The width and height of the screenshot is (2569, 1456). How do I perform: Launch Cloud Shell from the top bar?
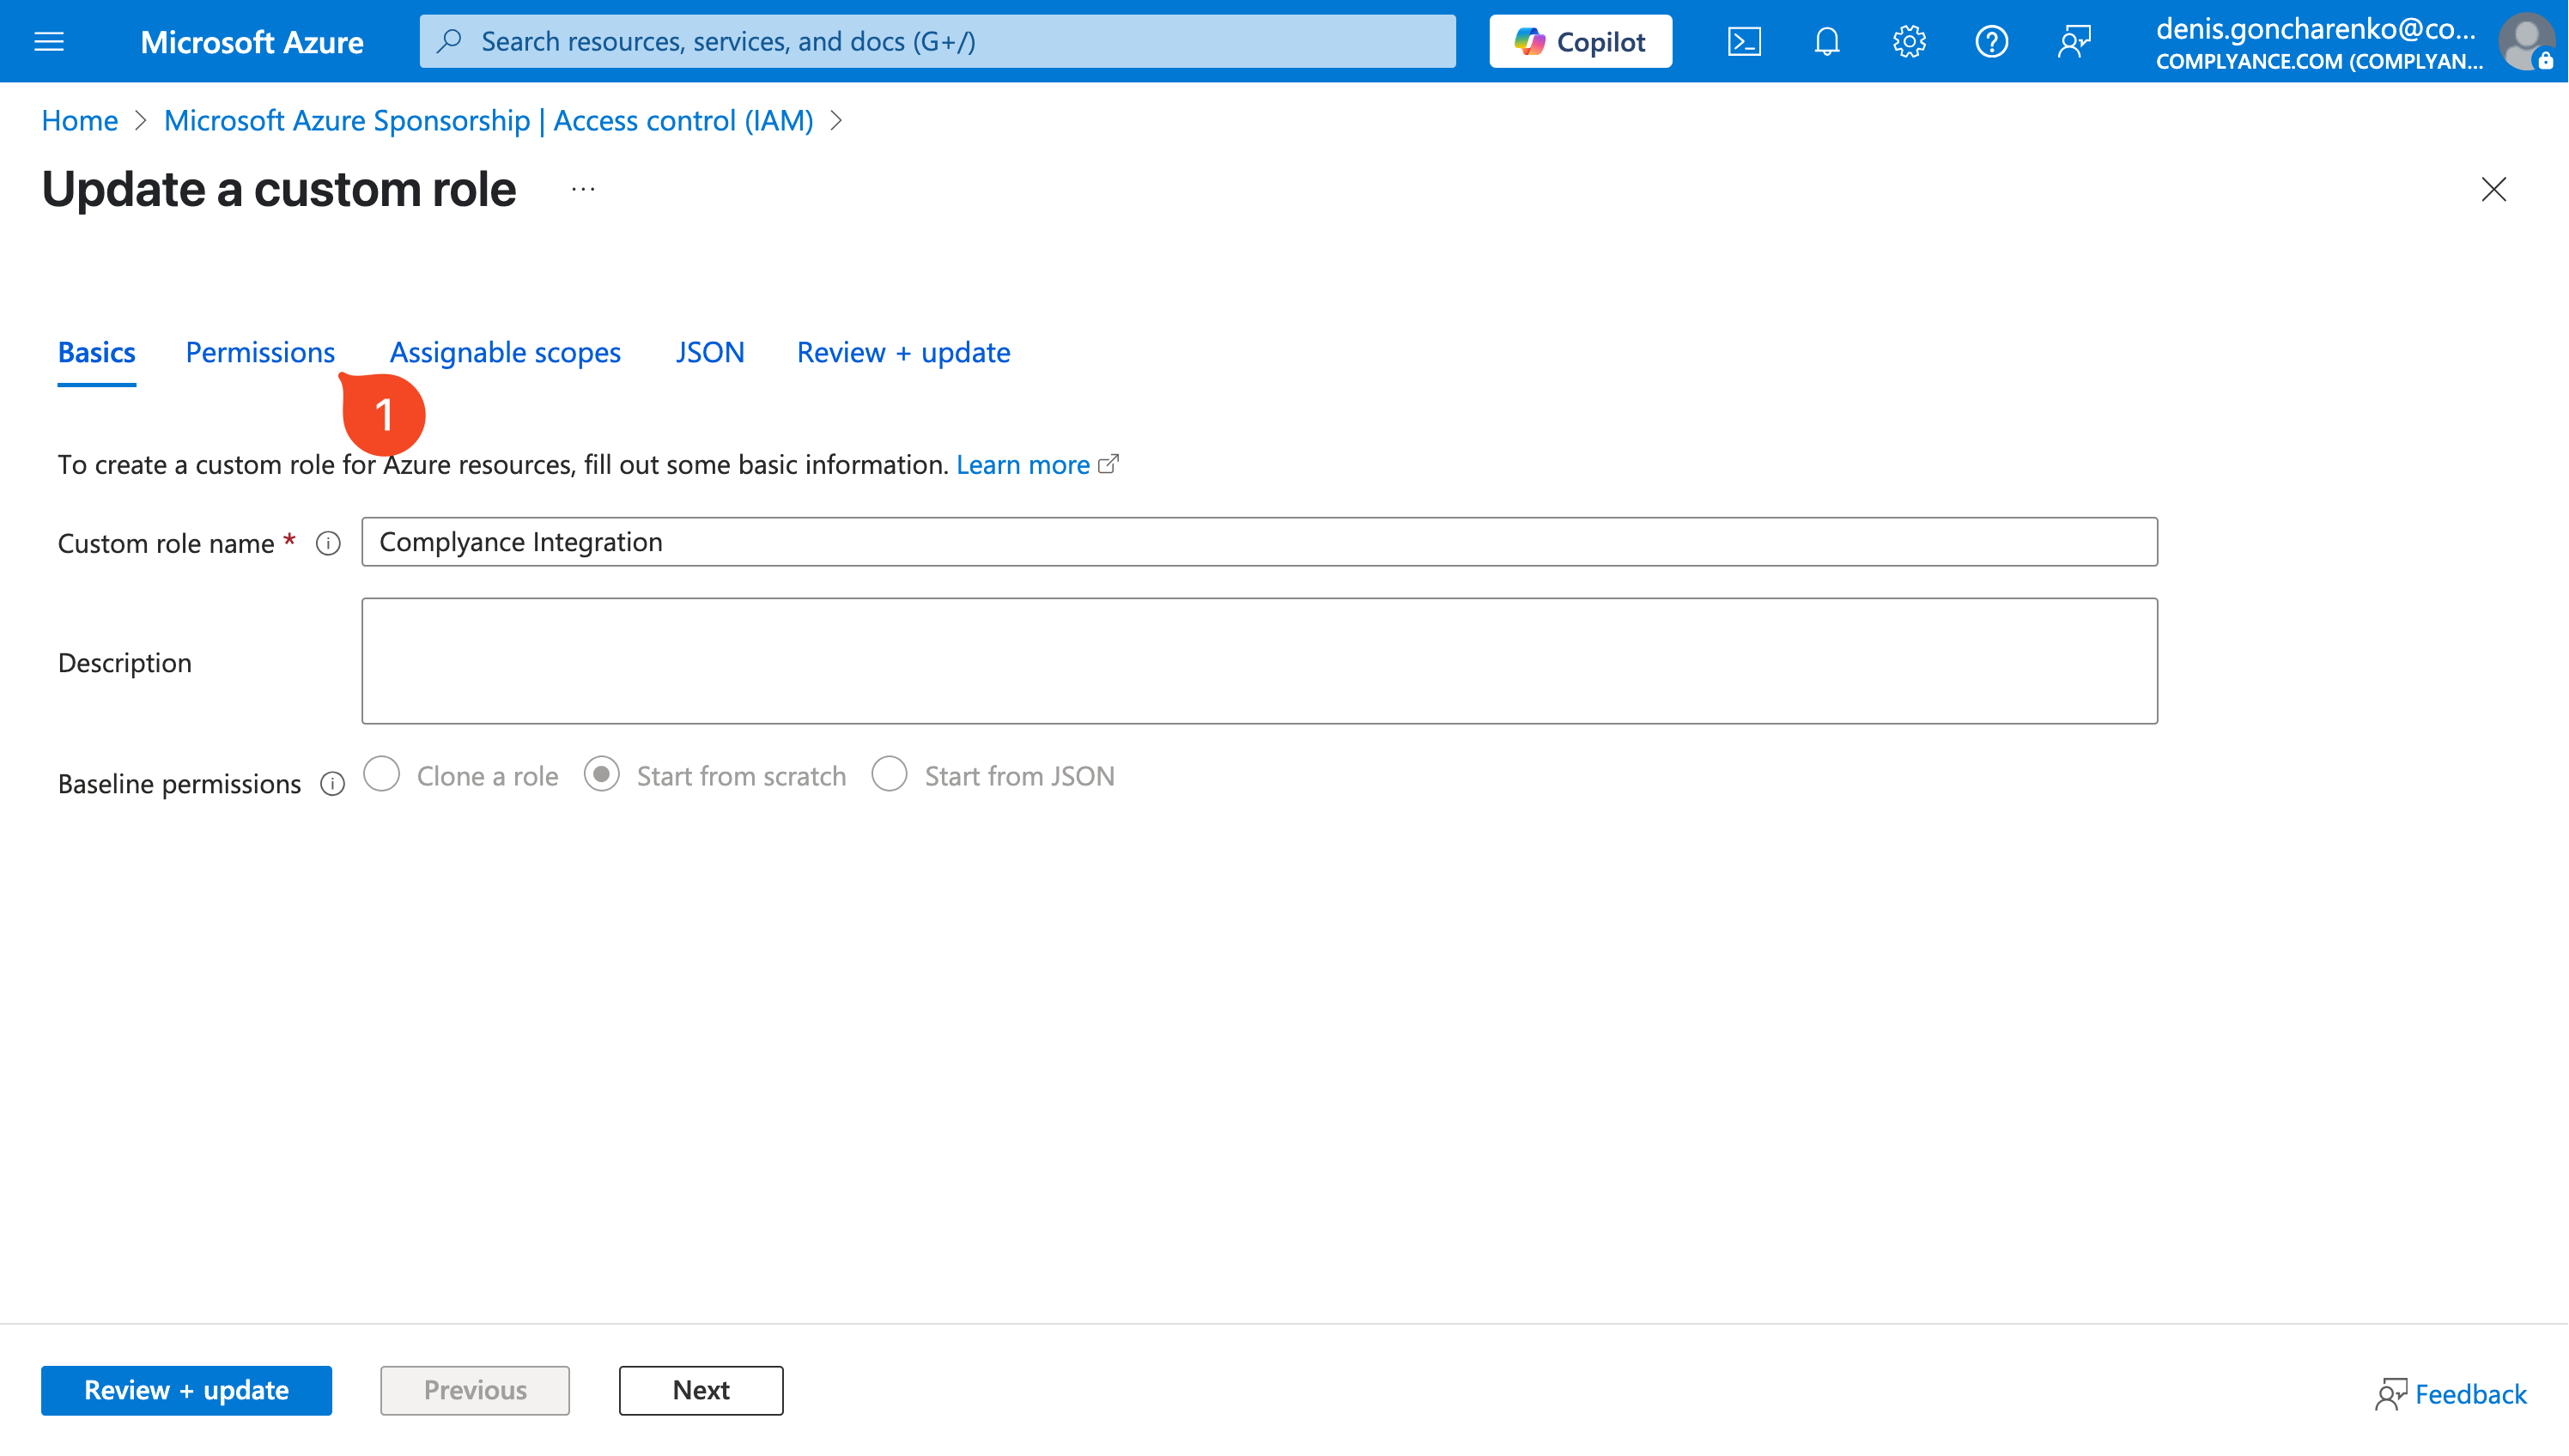tap(1744, 41)
